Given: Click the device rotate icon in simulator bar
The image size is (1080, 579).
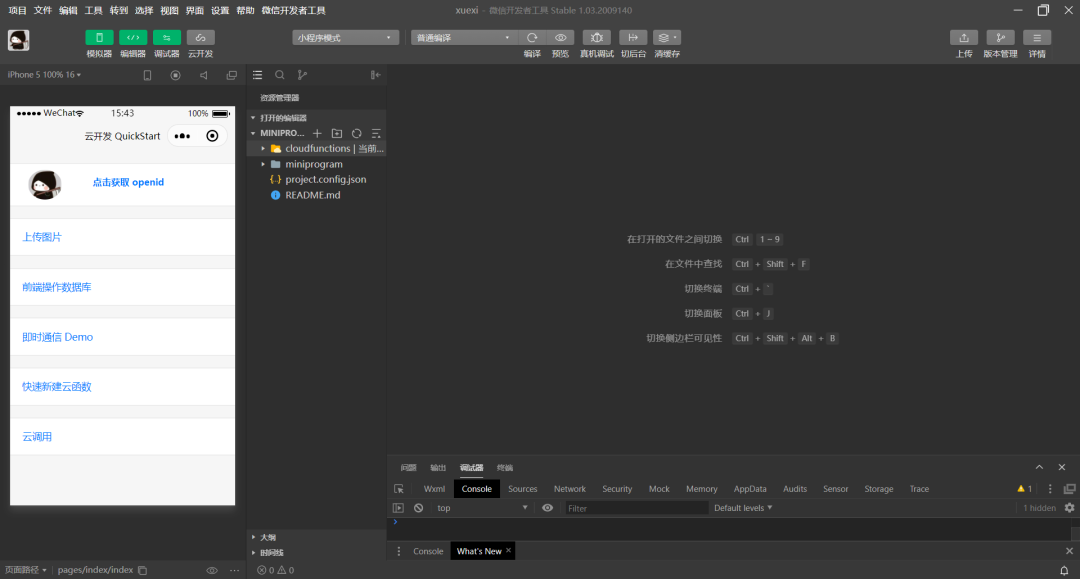Looking at the screenshot, I should pos(147,75).
